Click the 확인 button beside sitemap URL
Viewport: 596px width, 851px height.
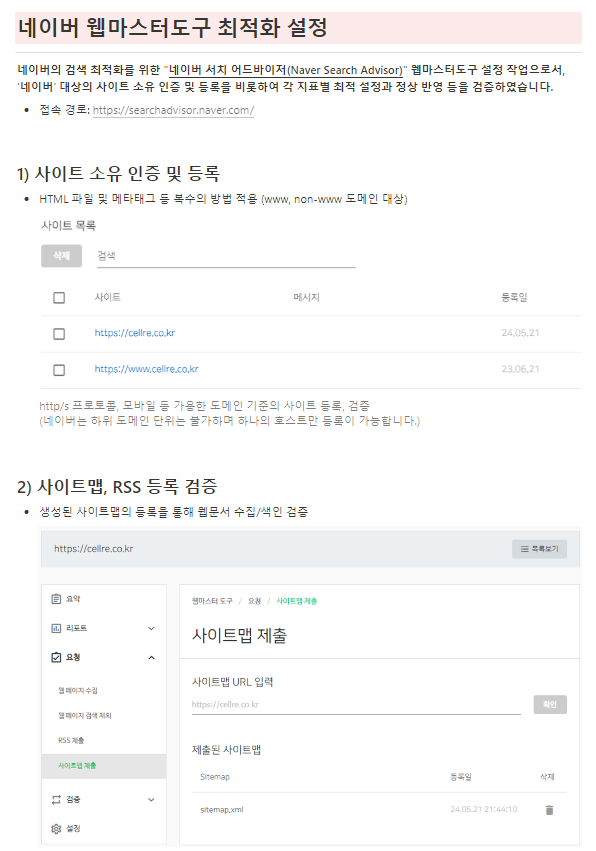[x=550, y=704]
